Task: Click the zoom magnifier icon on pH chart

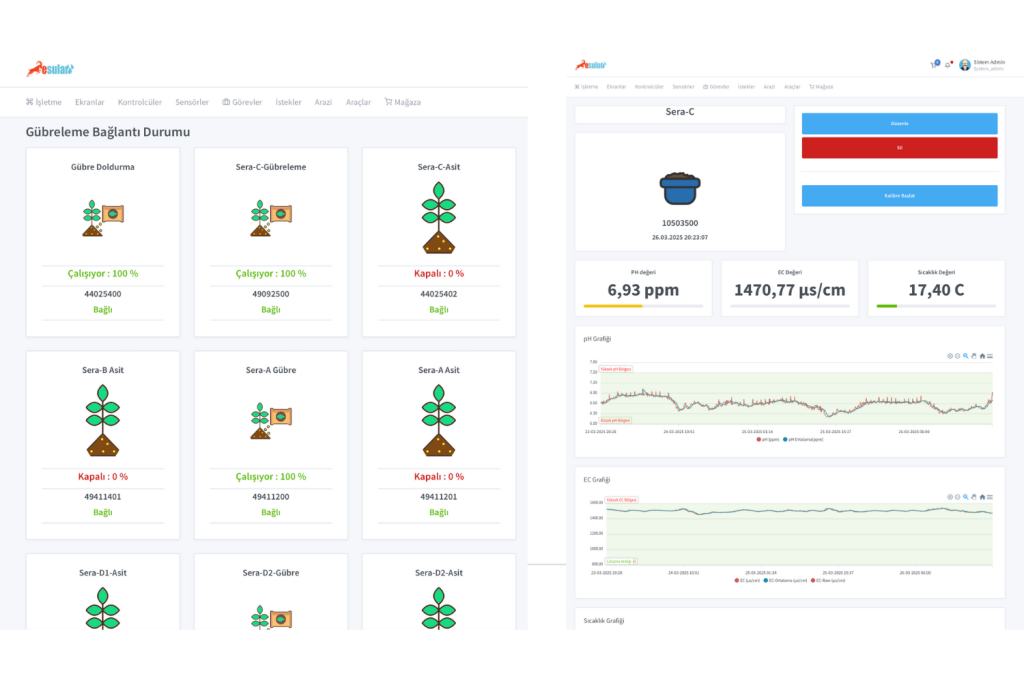Action: [966, 355]
